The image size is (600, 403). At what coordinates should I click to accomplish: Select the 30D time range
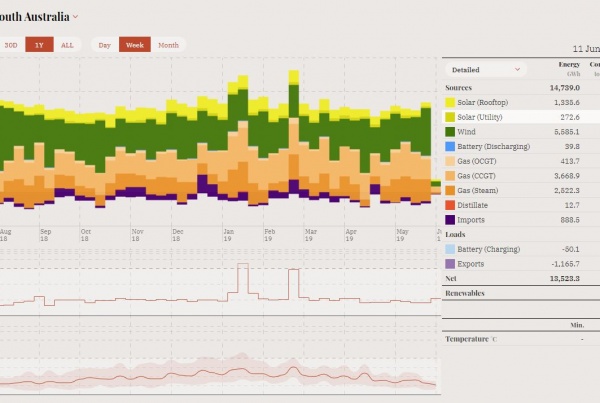tap(11, 45)
